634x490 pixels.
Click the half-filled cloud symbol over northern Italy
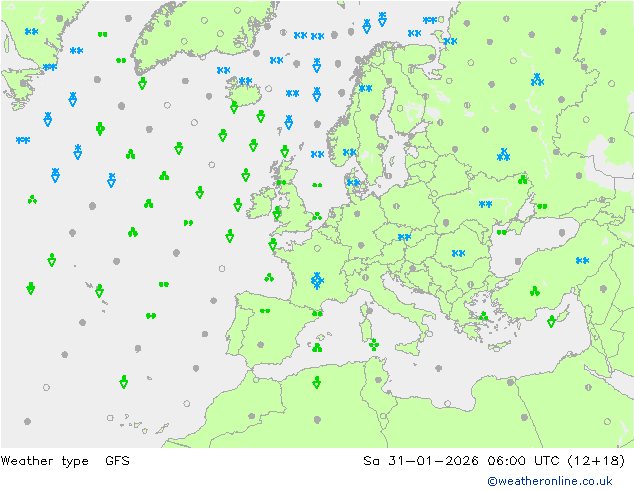366,278
